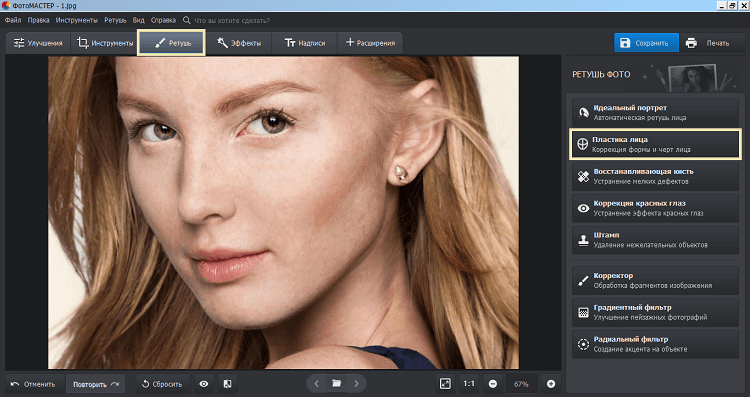This screenshot has width=750, height=397.
Task: Click the search field 'Что вы хотите сделать?'
Action: pos(232,20)
